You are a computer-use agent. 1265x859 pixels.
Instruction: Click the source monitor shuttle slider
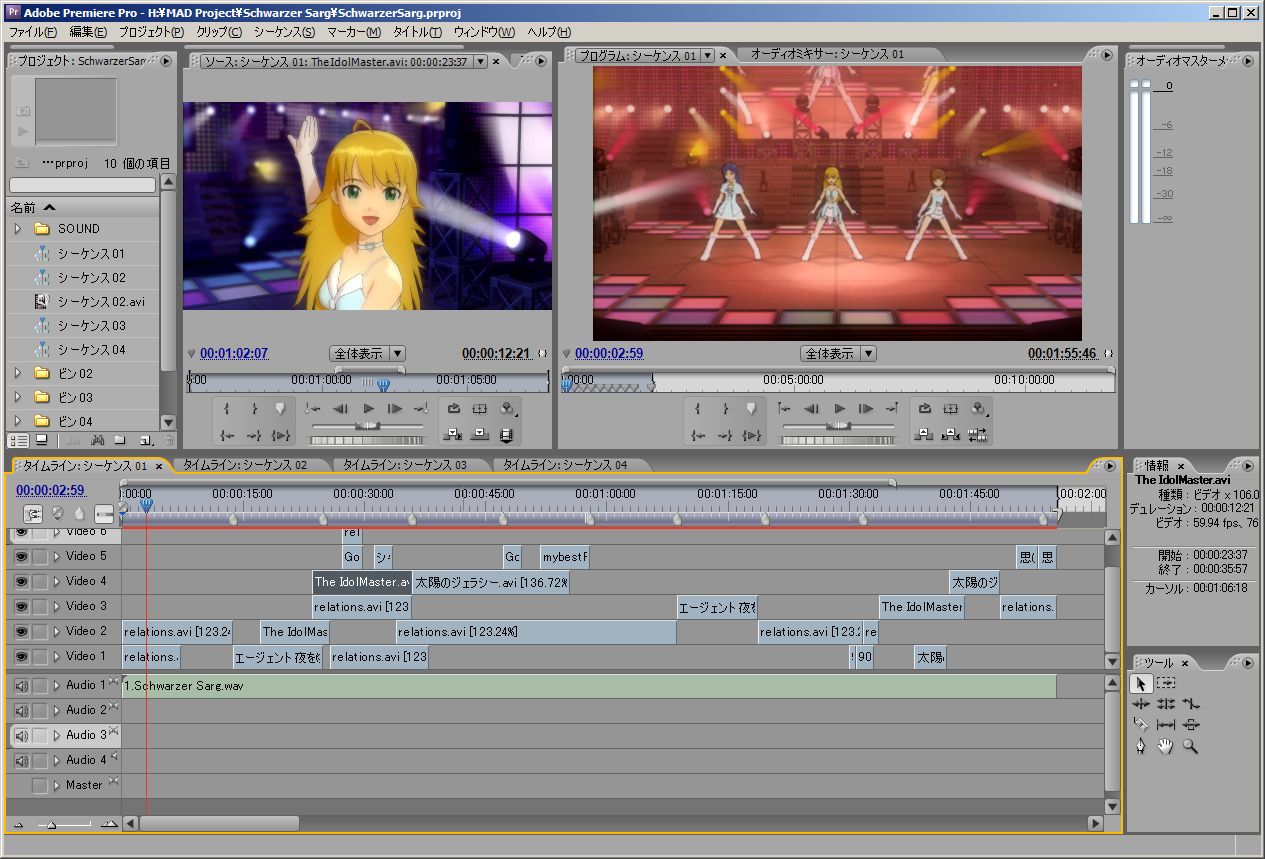pos(367,425)
